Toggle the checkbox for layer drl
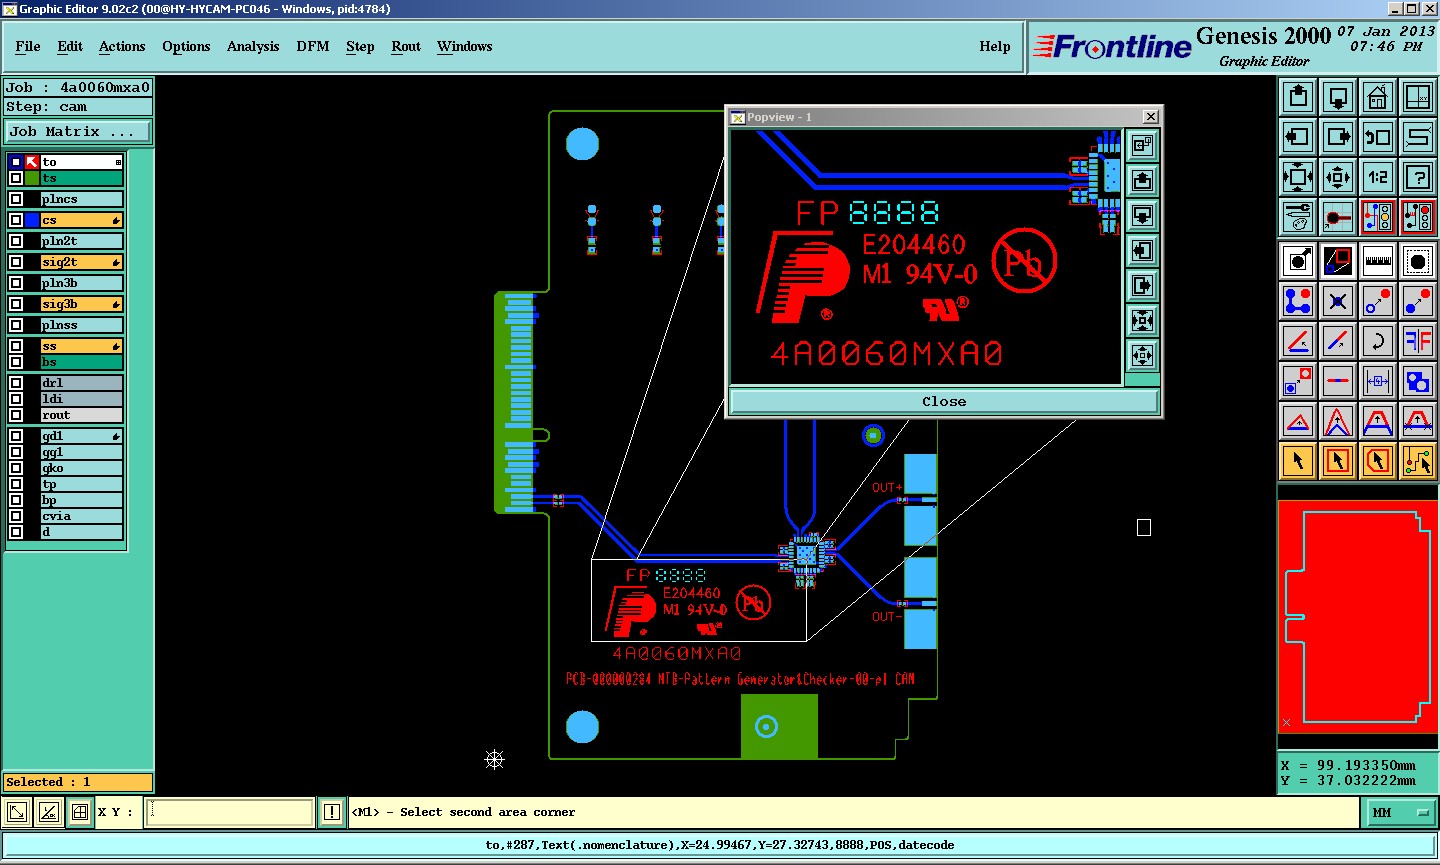 coord(16,383)
